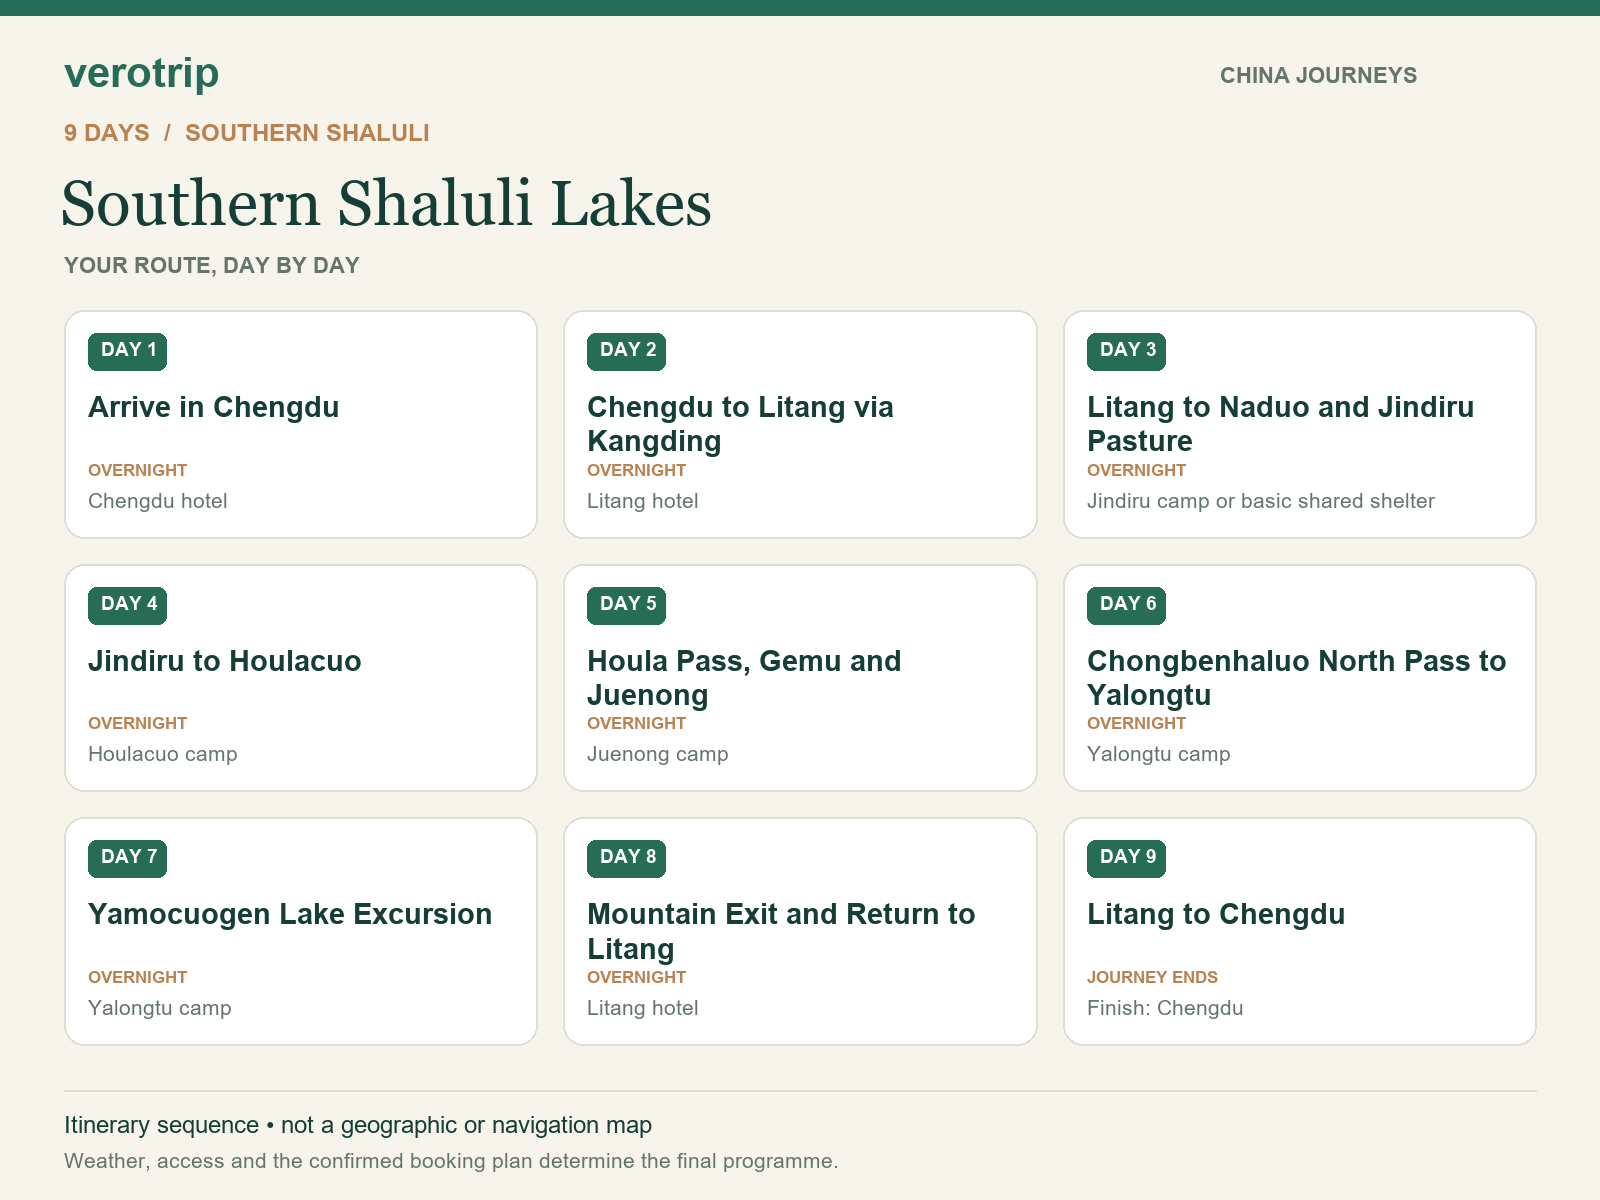1600x1200 pixels.
Task: Select the DAY 6 badge
Action: pos(1127,605)
